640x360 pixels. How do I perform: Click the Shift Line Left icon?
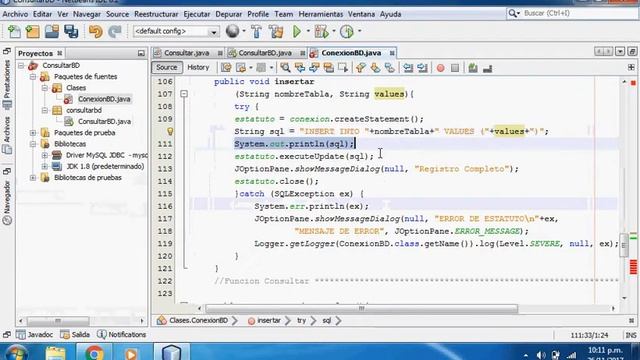click(x=408, y=68)
